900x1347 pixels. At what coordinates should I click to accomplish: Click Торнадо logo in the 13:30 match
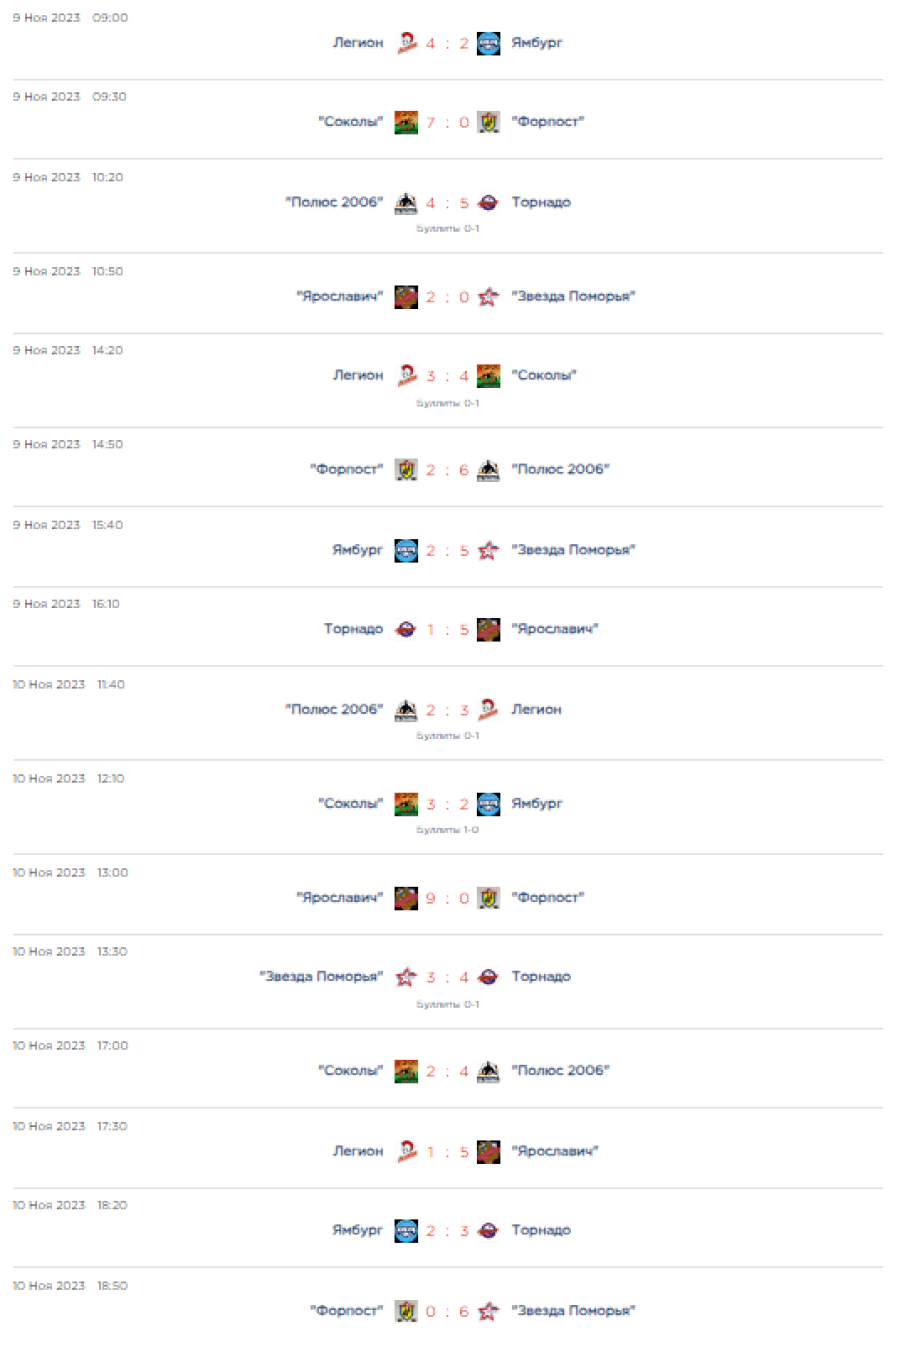click(x=488, y=977)
